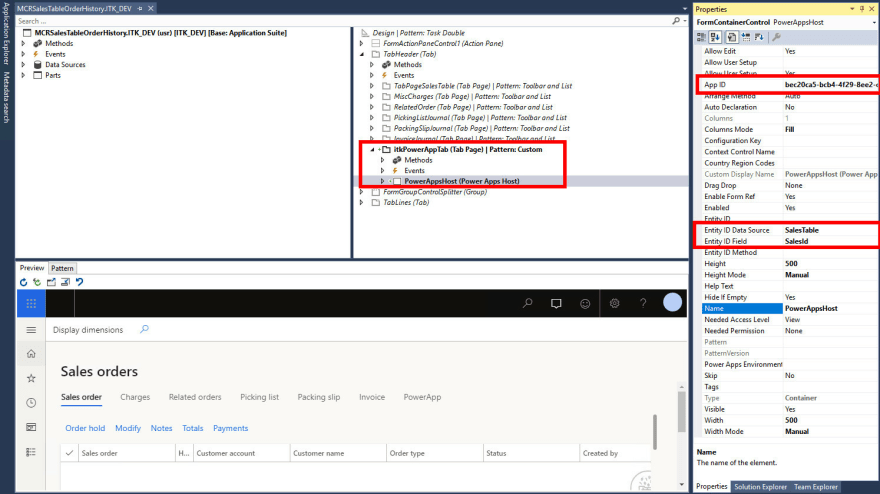Select the Charges tab in preview
The width and height of the screenshot is (880, 494).
pyautogui.click(x=135, y=397)
